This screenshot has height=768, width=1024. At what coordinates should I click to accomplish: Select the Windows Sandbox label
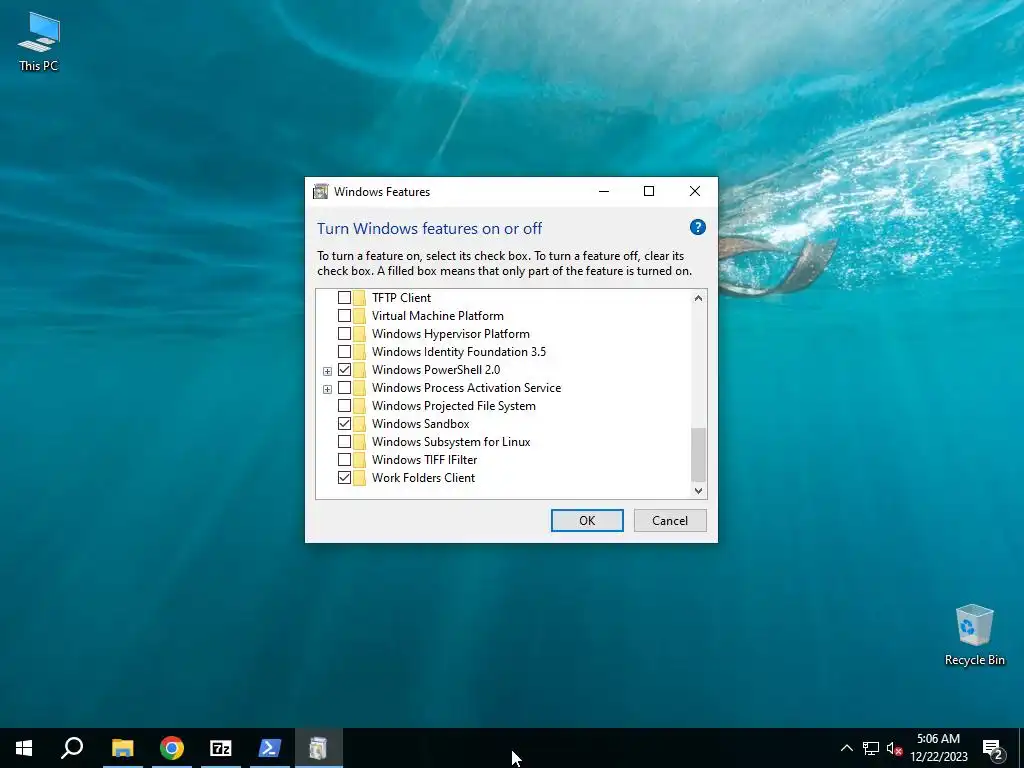click(x=421, y=424)
